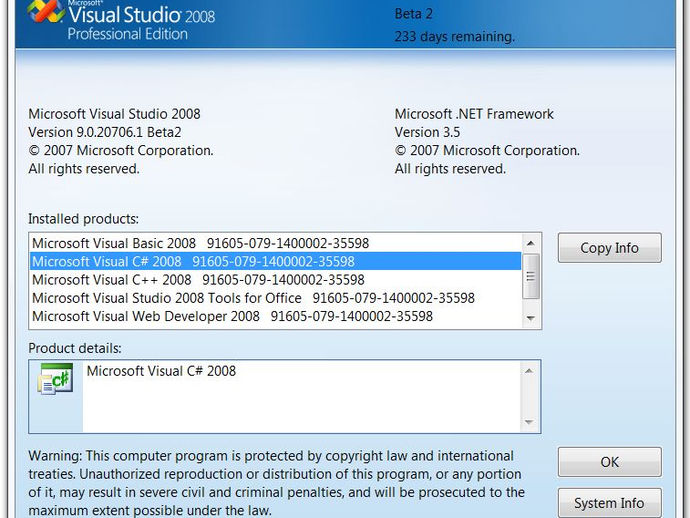Select Microsoft Visual Basic 2008 in the list
The image size is (690, 518).
point(275,243)
